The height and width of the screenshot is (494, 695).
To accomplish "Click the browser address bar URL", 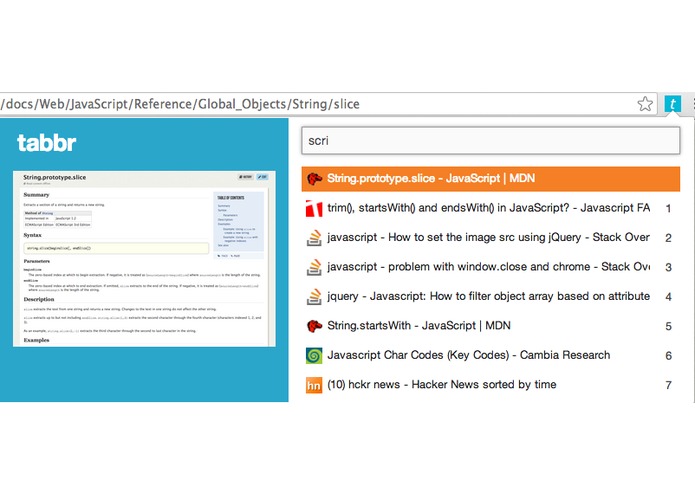I will (180, 104).
